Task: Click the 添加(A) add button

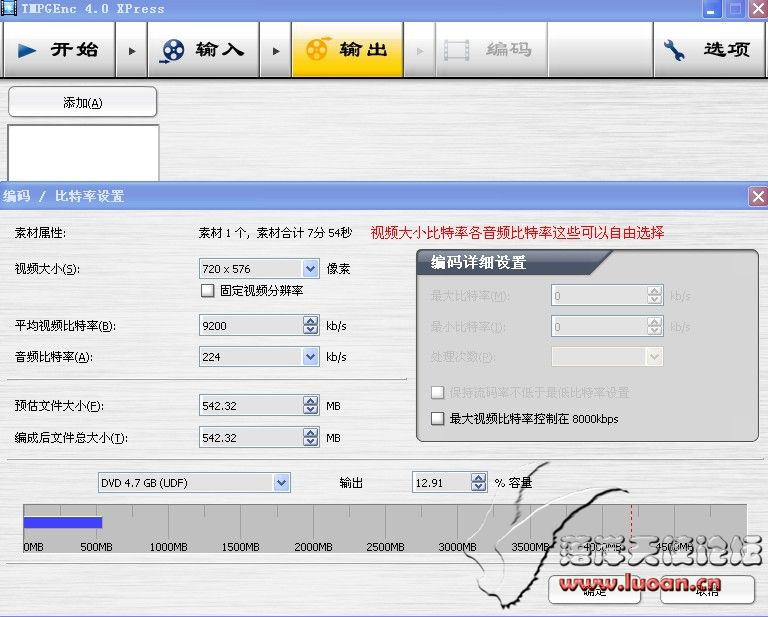Action: [83, 102]
